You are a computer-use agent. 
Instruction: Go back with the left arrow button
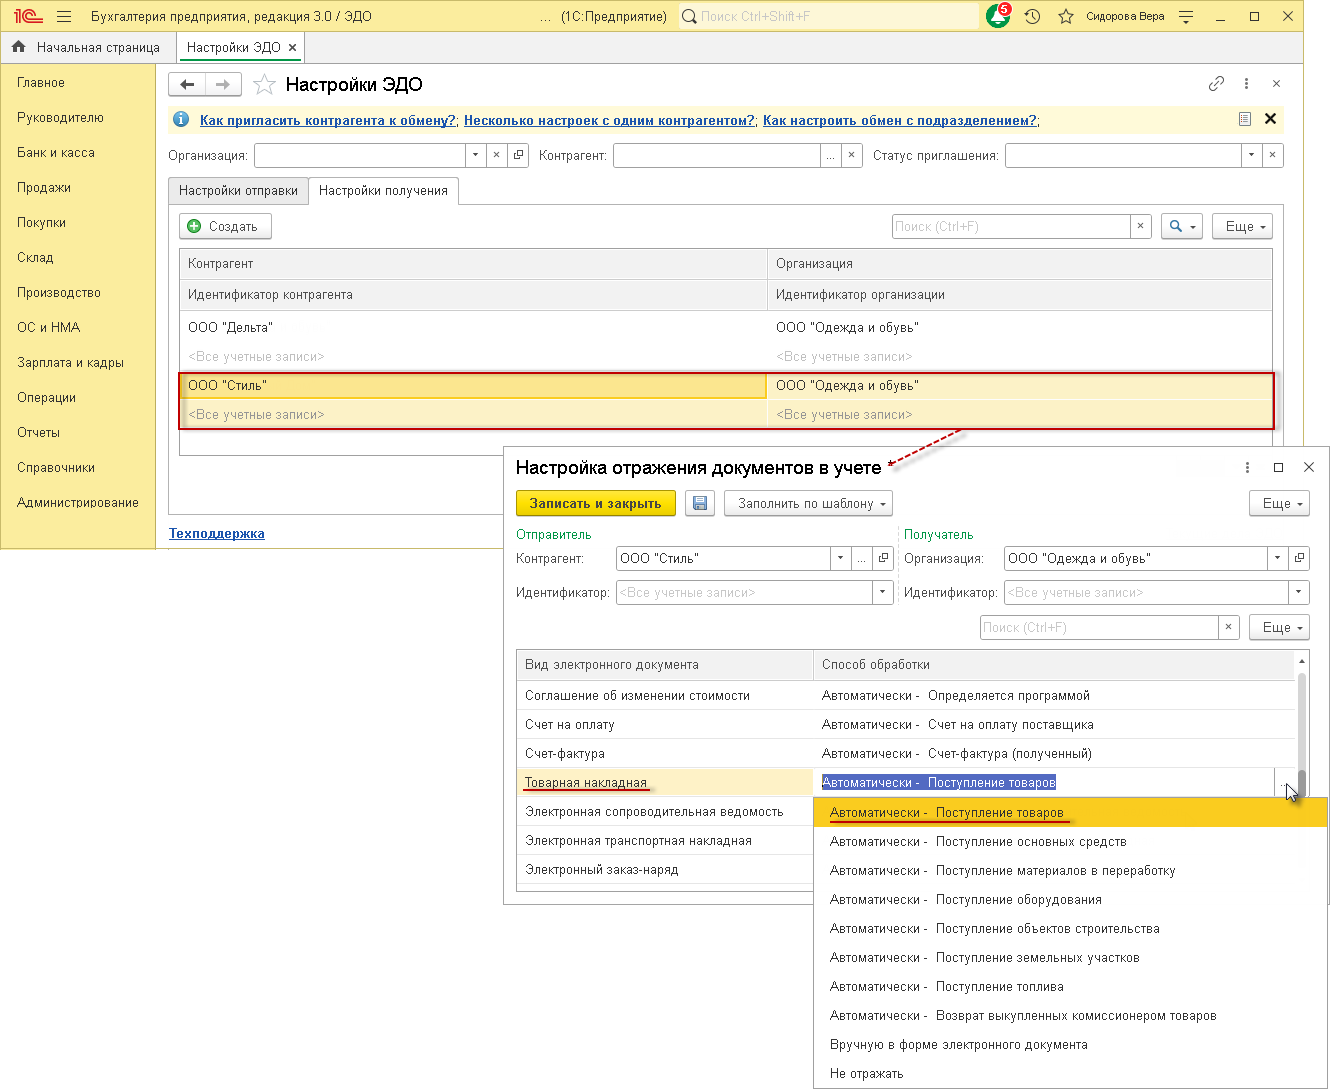tap(187, 84)
